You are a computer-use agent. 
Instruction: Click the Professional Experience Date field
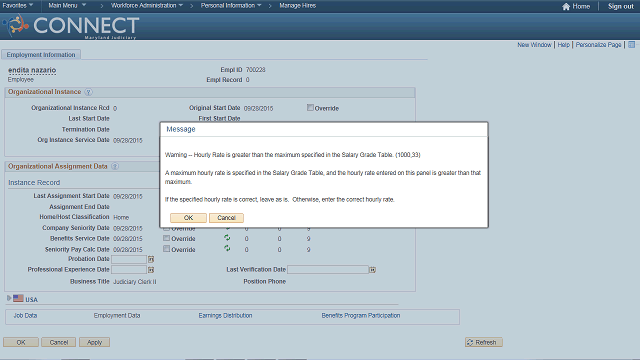coord(129,270)
